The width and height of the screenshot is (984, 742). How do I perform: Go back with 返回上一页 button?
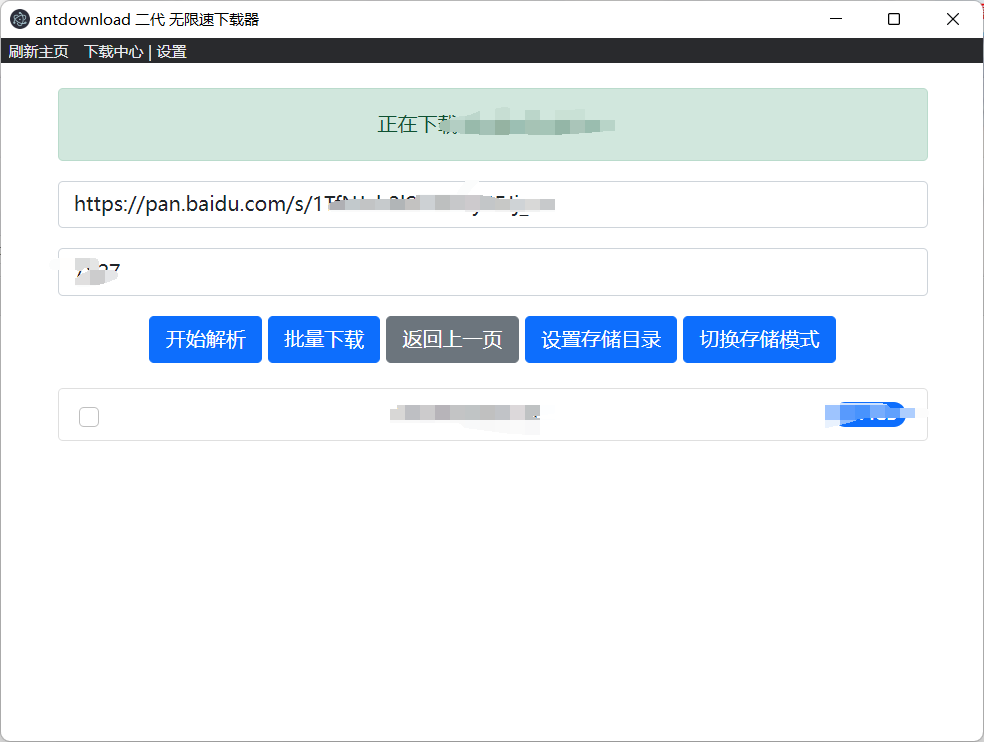[x=452, y=340]
